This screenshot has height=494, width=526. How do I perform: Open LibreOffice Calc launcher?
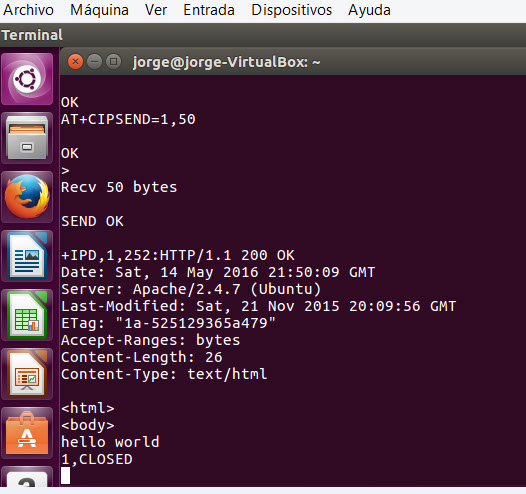coord(27,315)
